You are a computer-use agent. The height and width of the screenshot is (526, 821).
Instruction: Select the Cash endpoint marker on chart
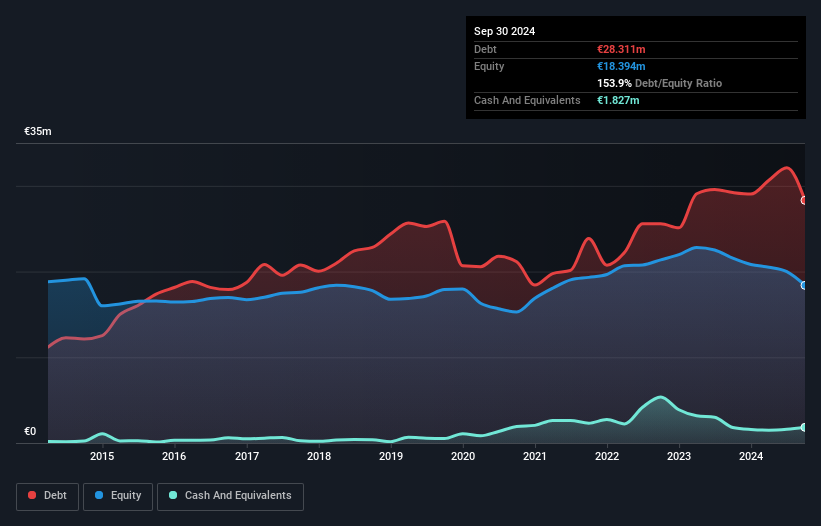(804, 428)
